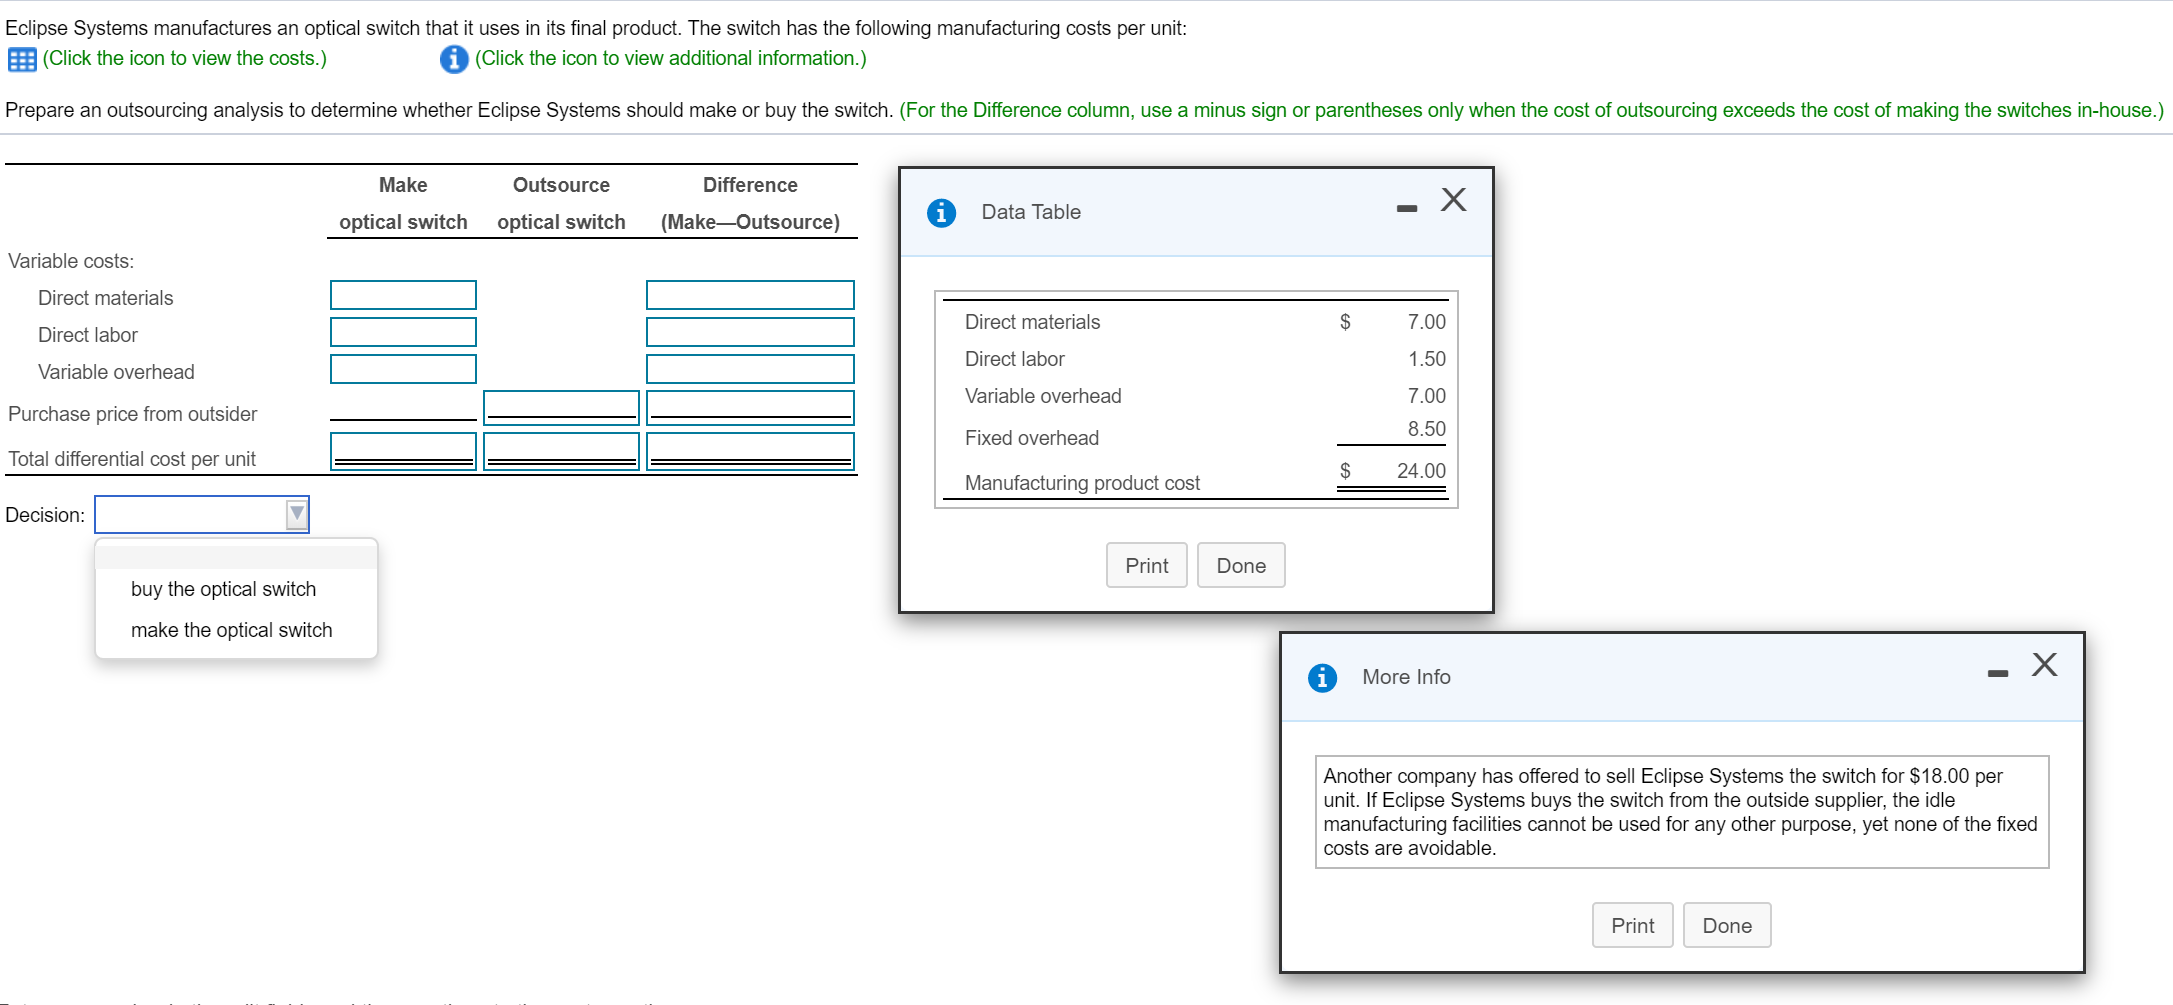Click 'Fixed overhead' label in Data Table
The image size is (2173, 1005).
click(1032, 438)
